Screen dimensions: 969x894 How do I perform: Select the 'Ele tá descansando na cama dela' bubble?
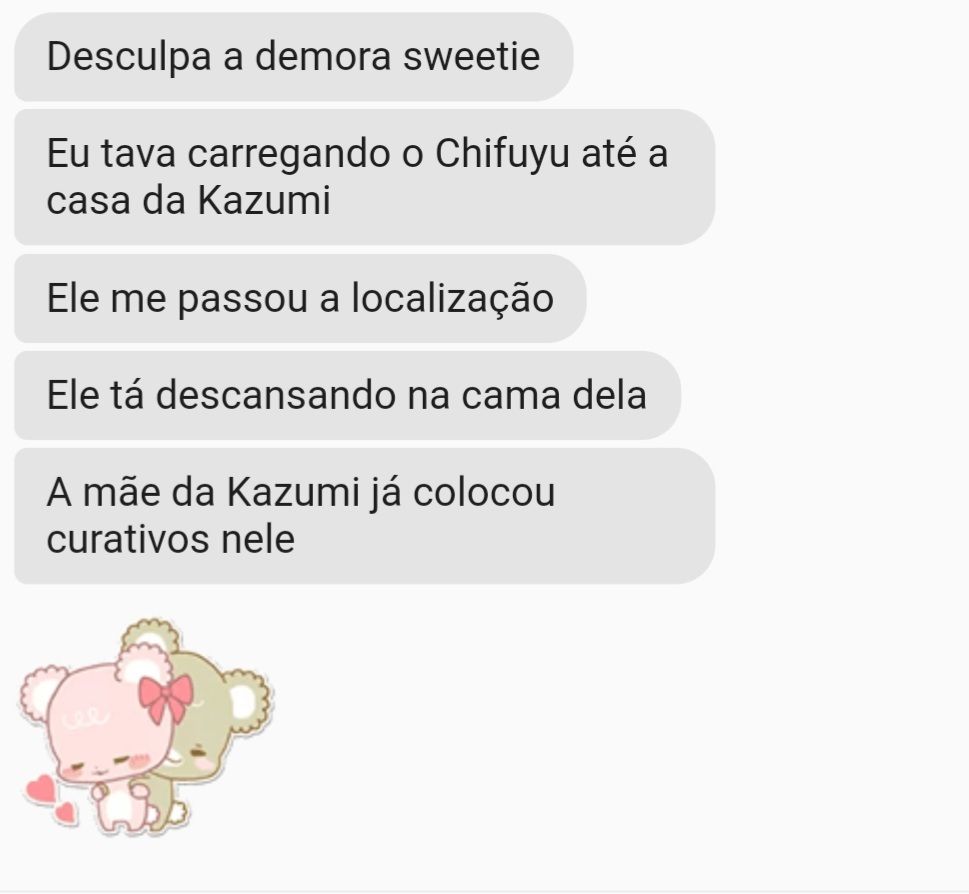(x=347, y=395)
